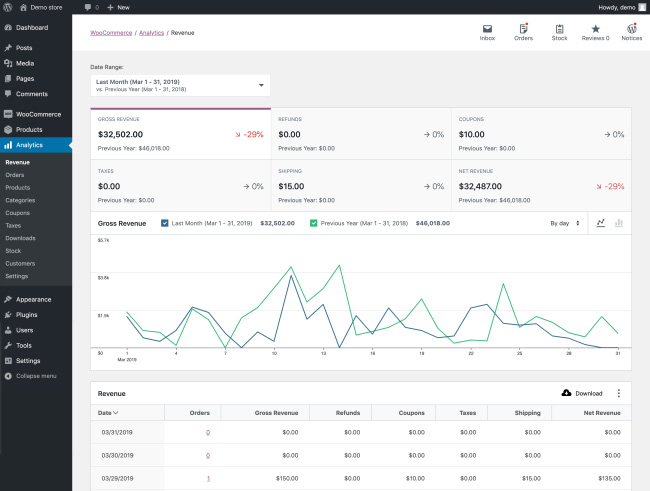The image size is (650, 491).
Task: Change the By day interval selector
Action: coord(565,223)
